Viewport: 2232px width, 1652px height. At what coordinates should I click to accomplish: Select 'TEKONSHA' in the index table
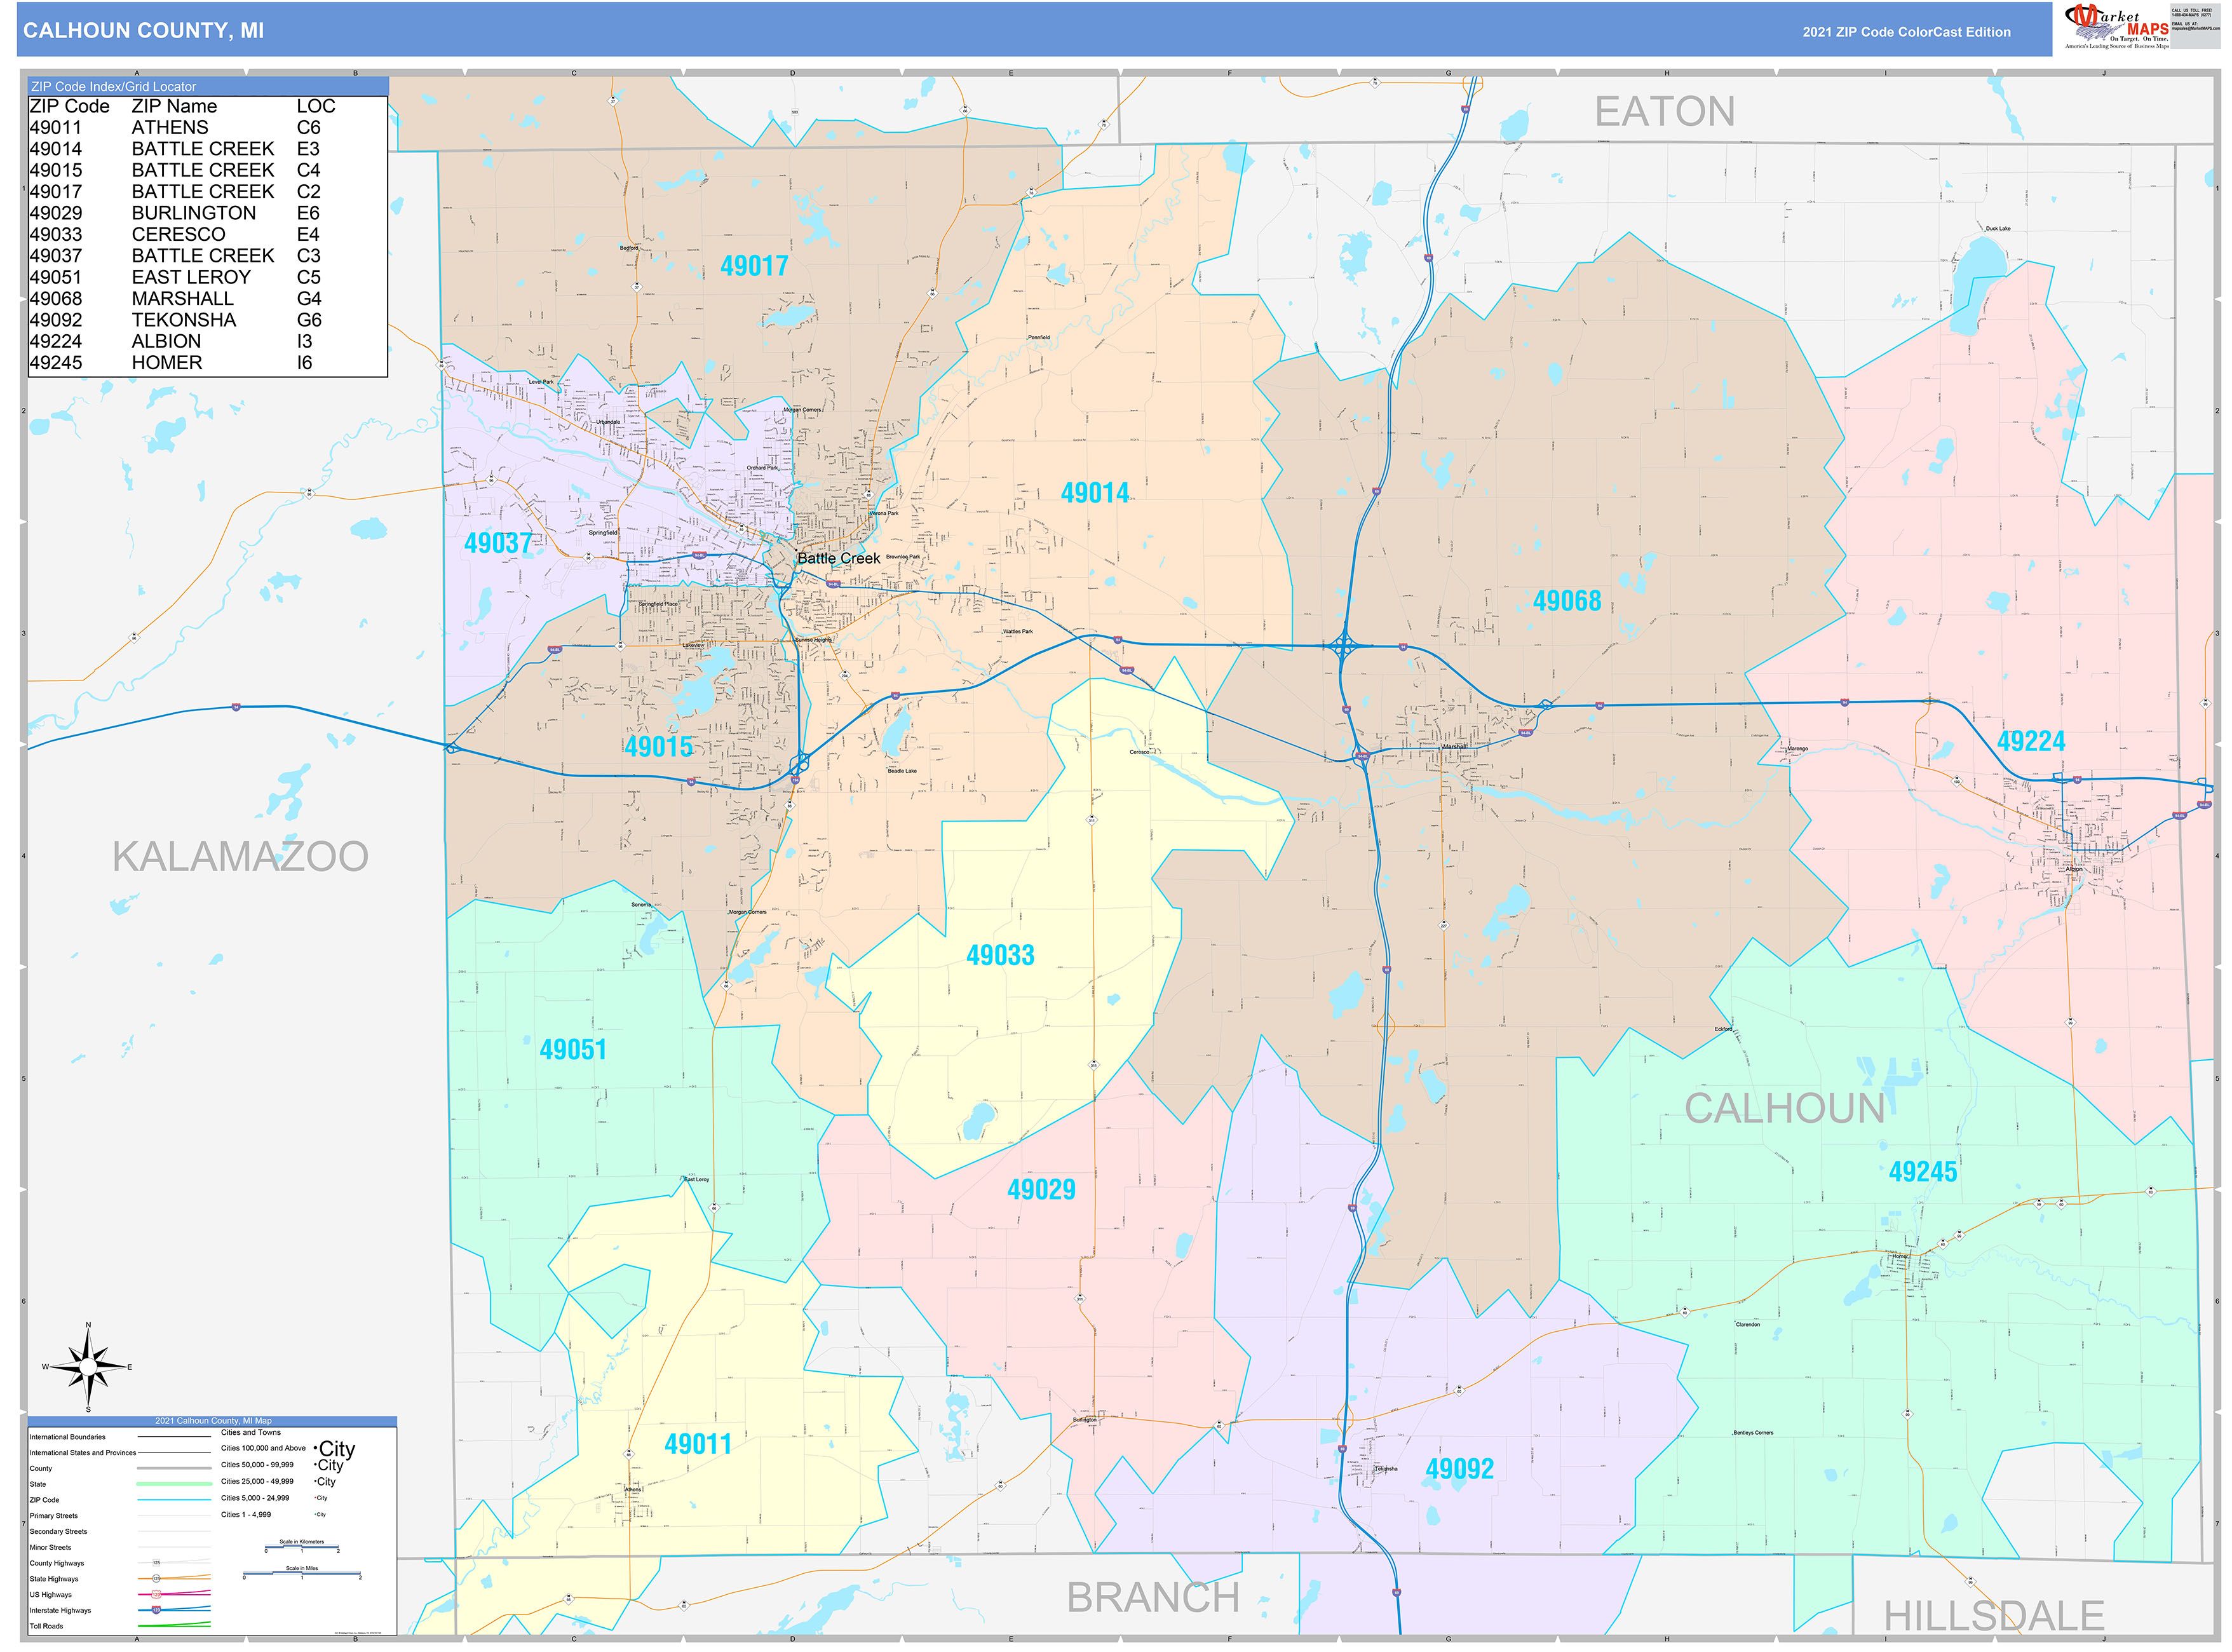pos(184,320)
